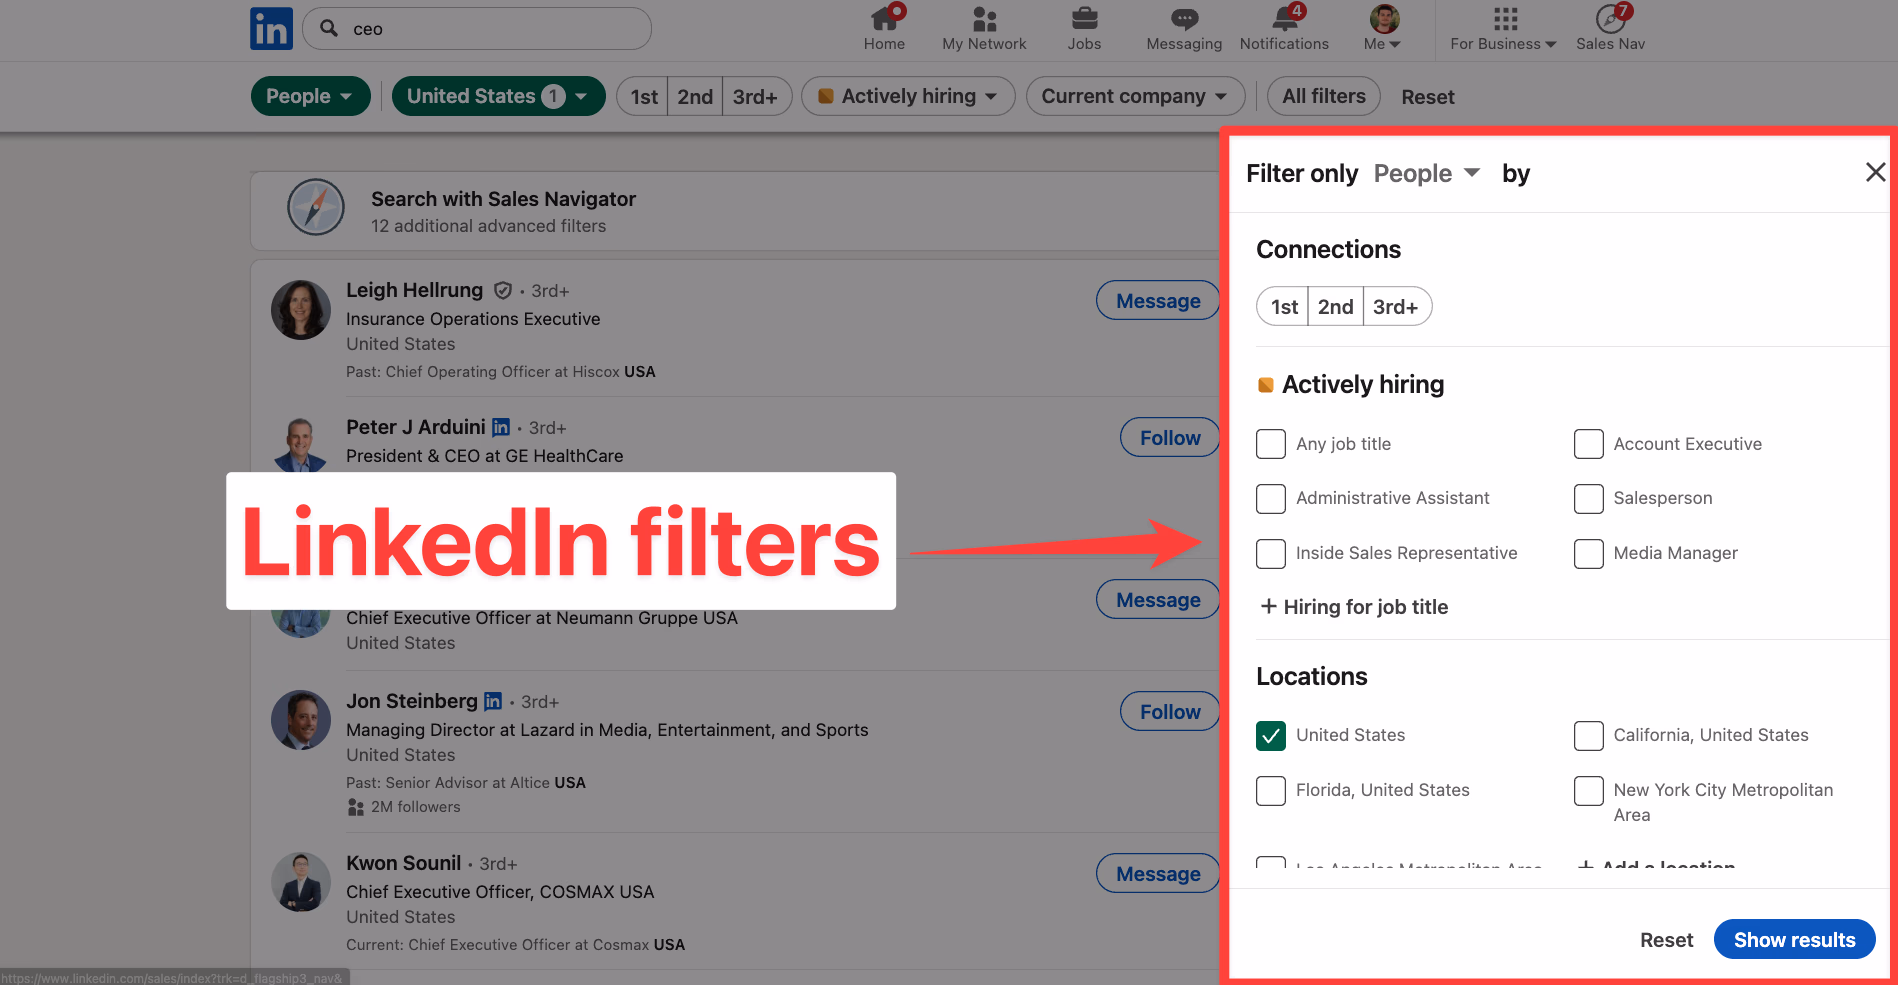Image resolution: width=1898 pixels, height=985 pixels.
Task: Launch Sales Nav
Action: tap(1610, 28)
